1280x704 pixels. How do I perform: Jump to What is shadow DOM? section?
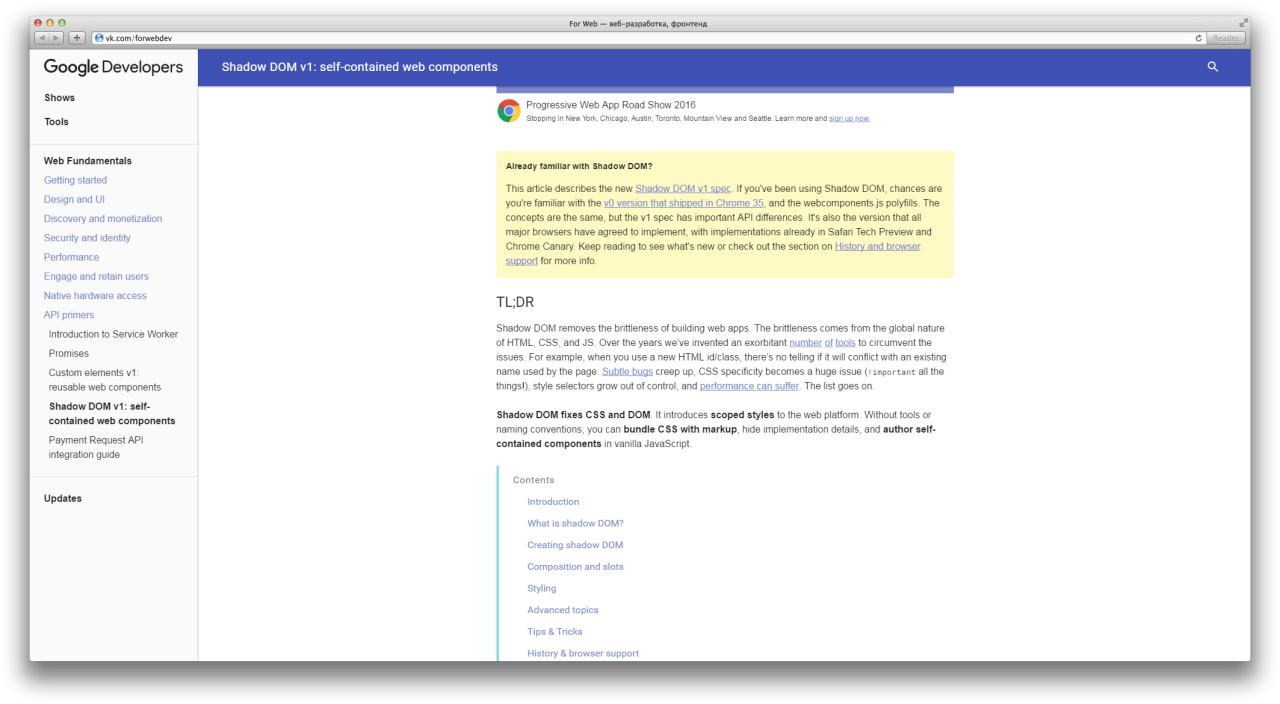[x=575, y=523]
